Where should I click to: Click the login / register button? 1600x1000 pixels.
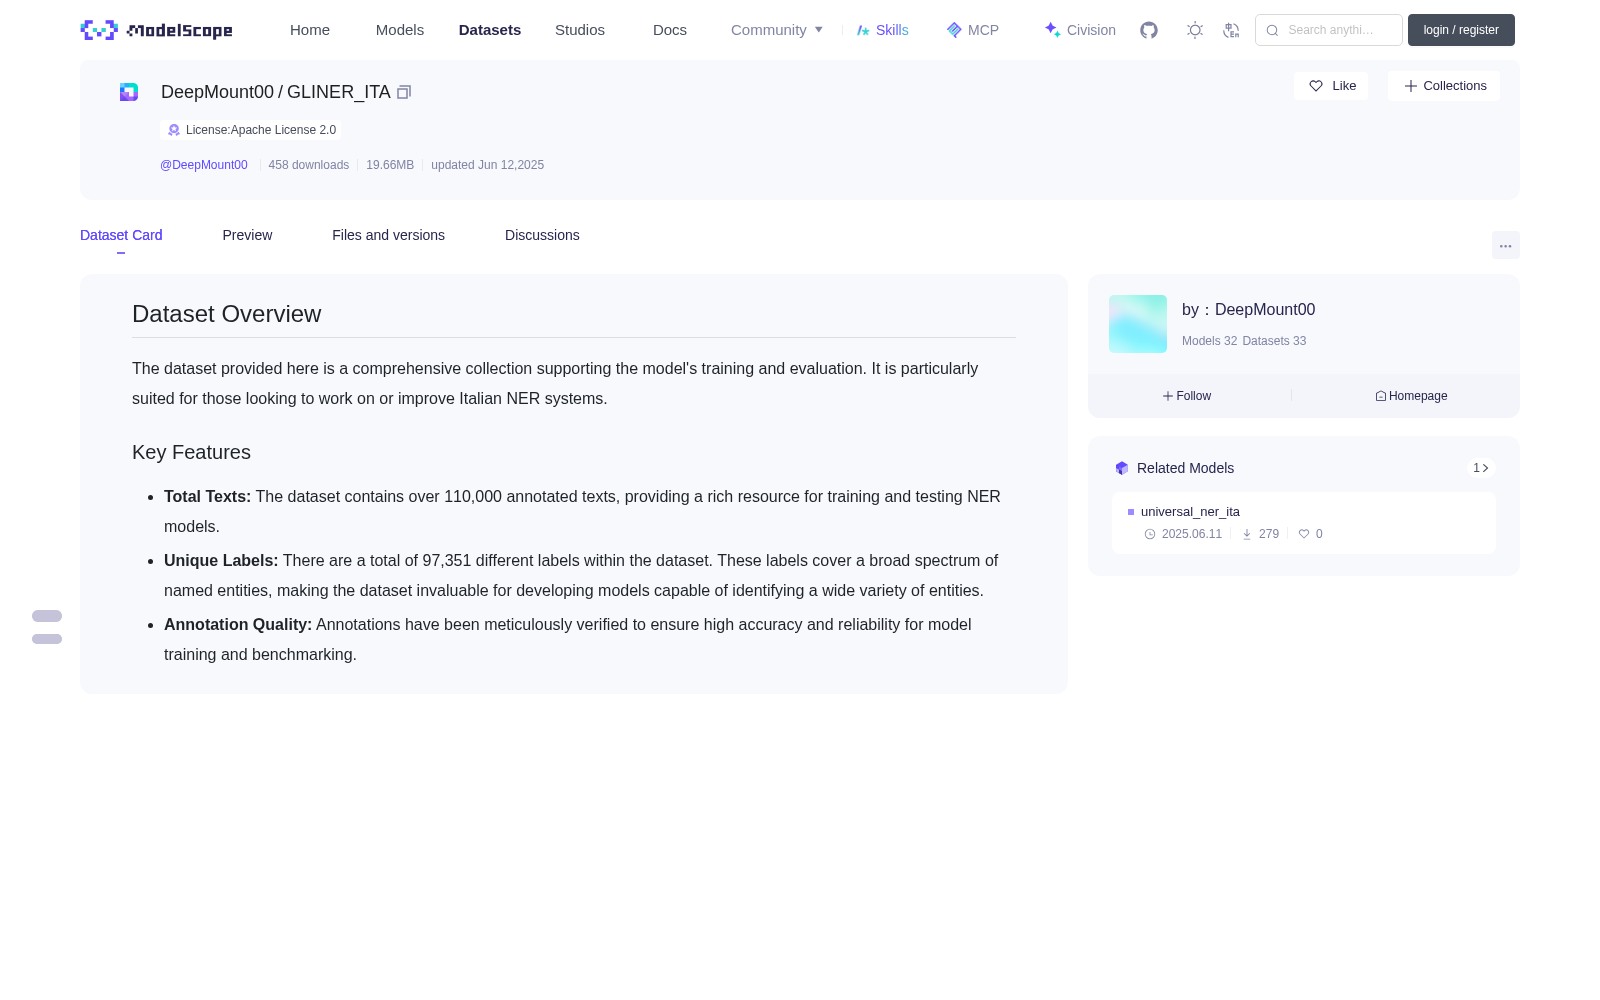click(1461, 30)
